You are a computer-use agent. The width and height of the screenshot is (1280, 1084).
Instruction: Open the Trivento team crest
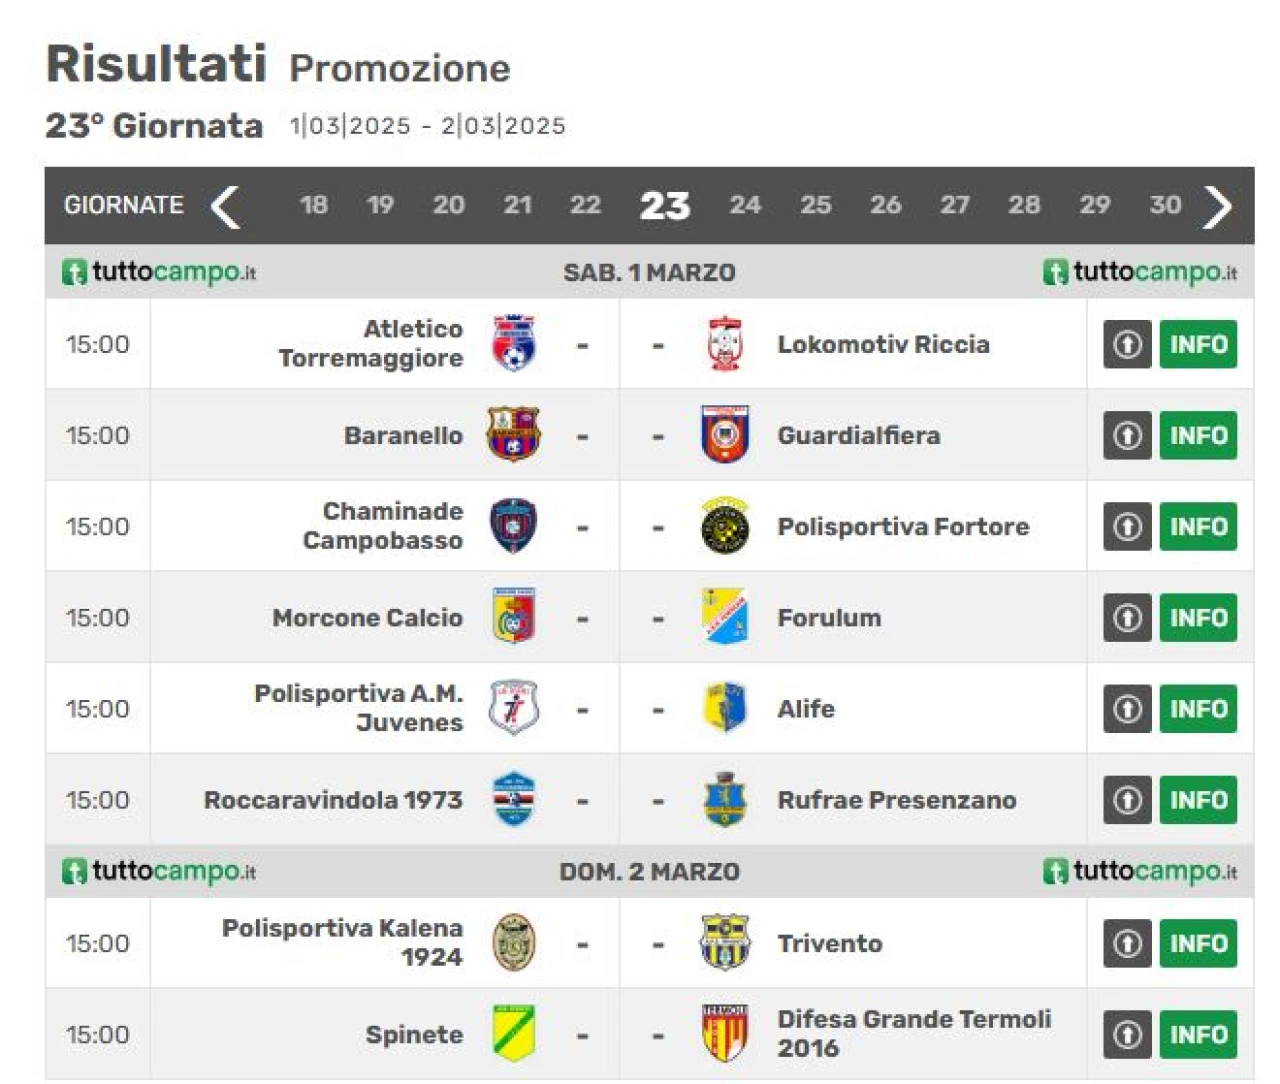click(x=724, y=942)
